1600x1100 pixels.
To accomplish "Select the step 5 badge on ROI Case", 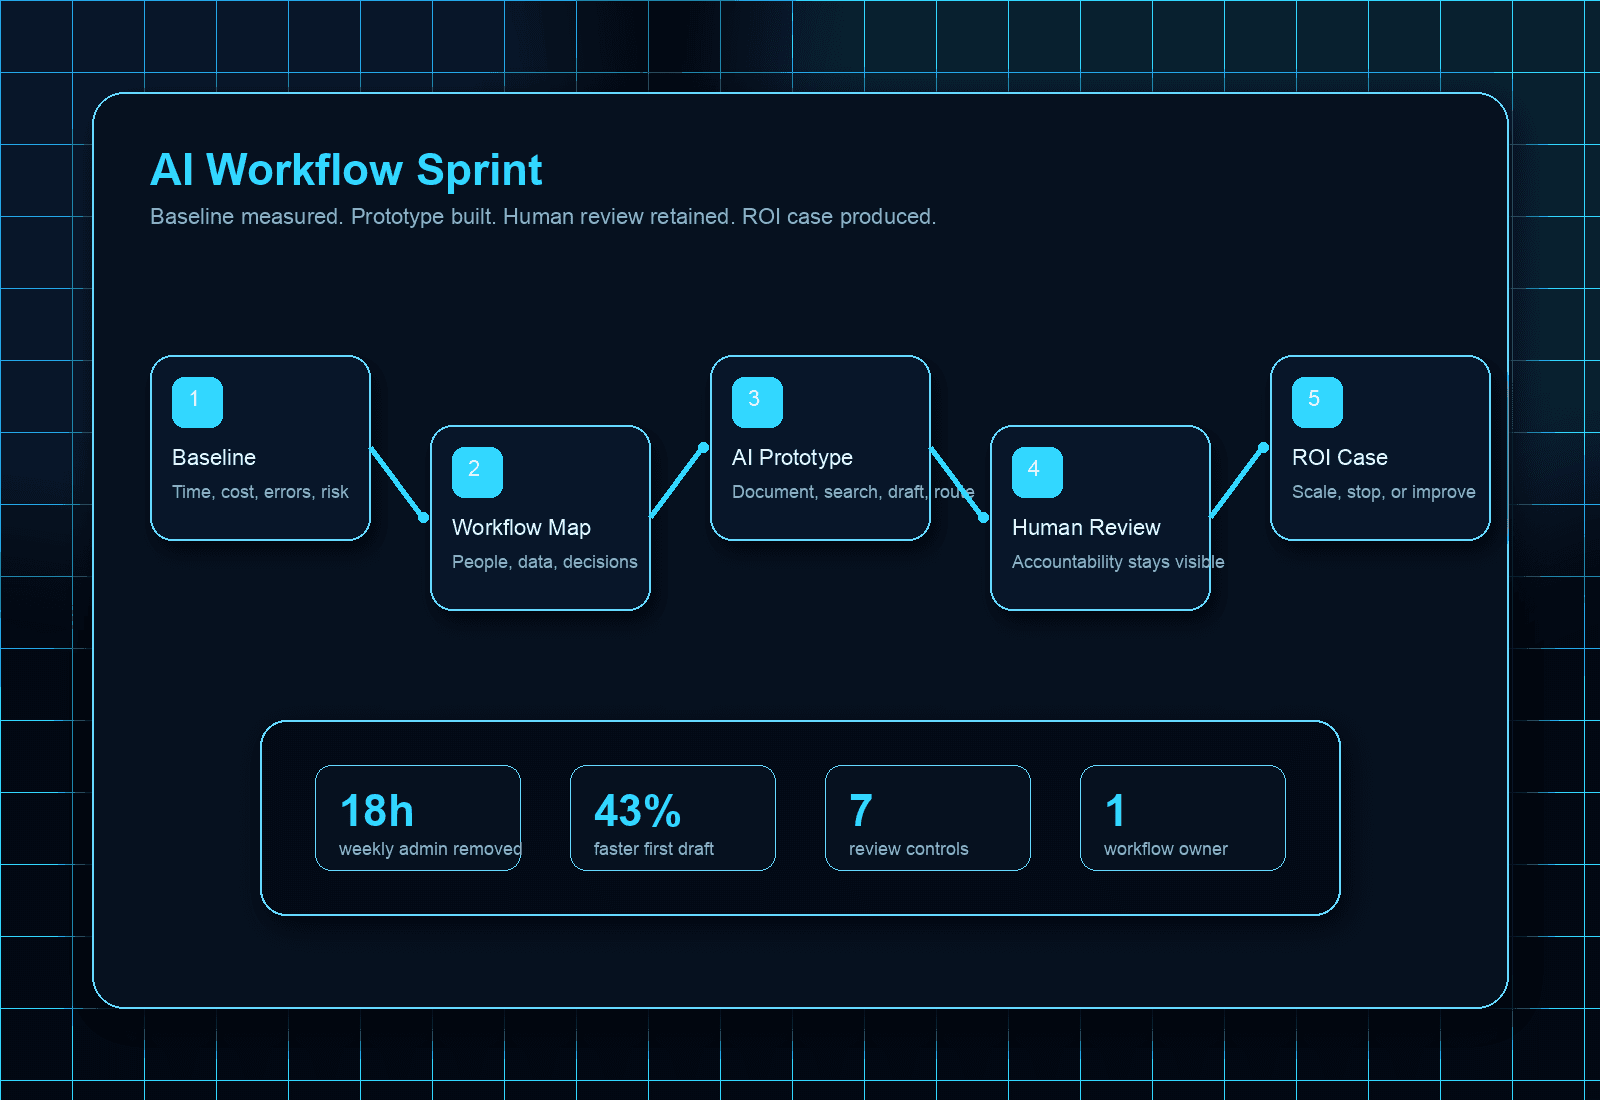I will pyautogui.click(x=1316, y=401).
